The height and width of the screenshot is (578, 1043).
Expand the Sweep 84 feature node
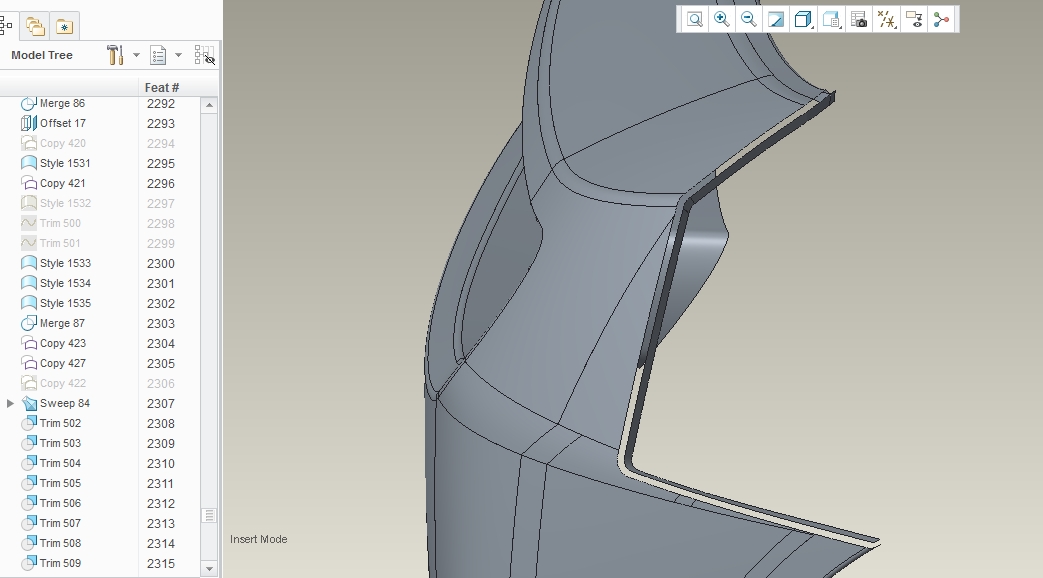10,403
